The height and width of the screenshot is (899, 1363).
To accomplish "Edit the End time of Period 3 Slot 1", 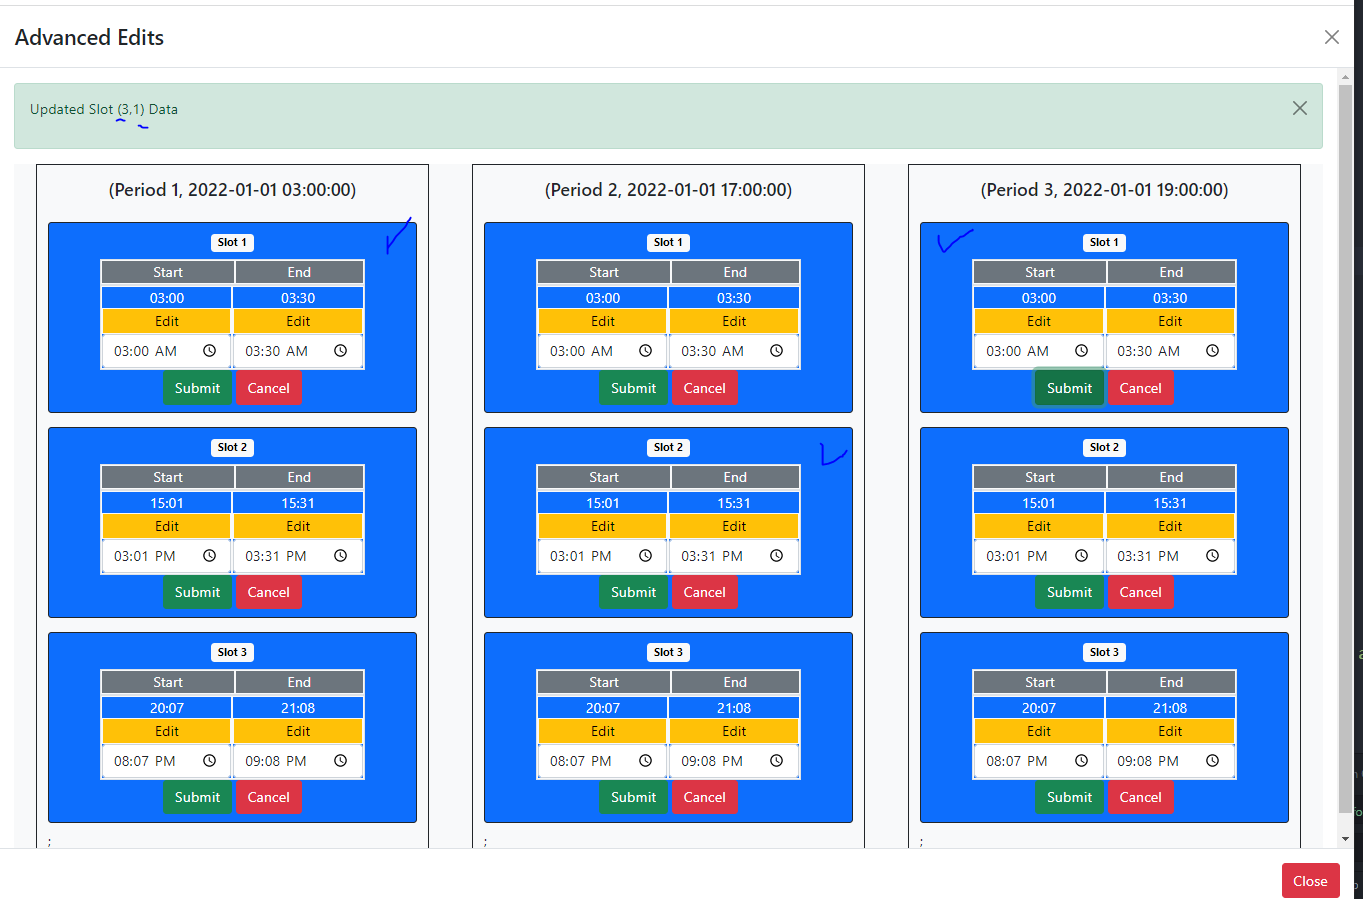I will (x=1170, y=321).
